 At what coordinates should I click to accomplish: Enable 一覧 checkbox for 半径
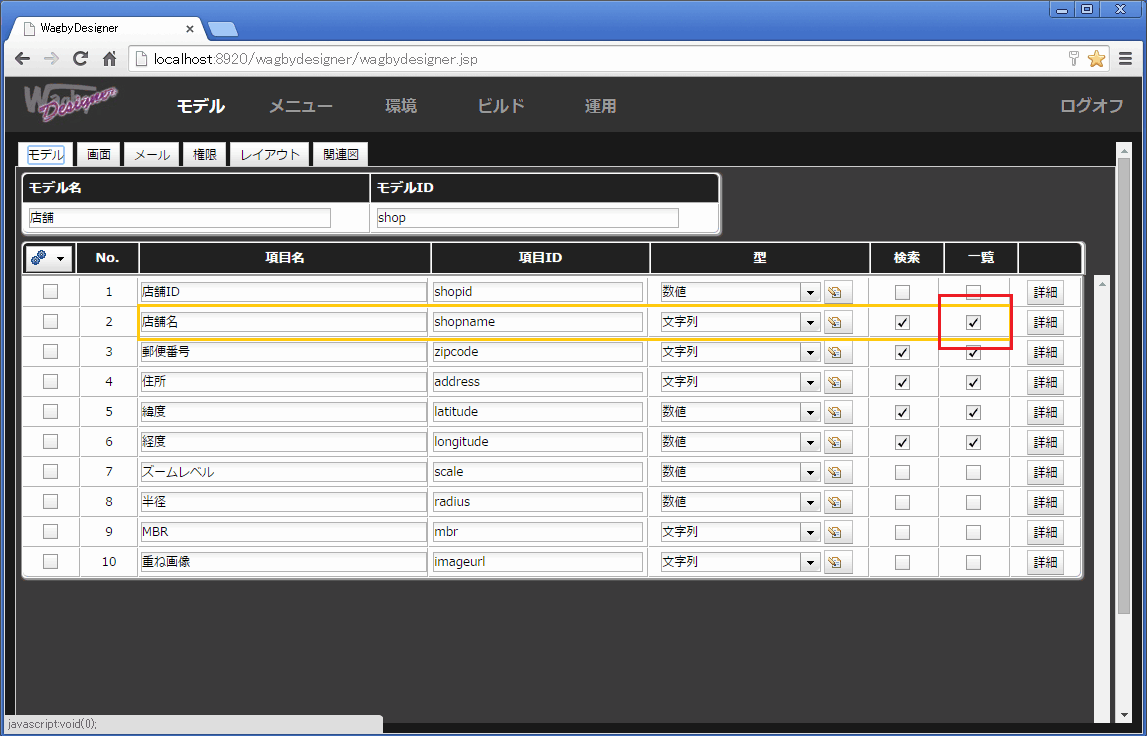(973, 503)
